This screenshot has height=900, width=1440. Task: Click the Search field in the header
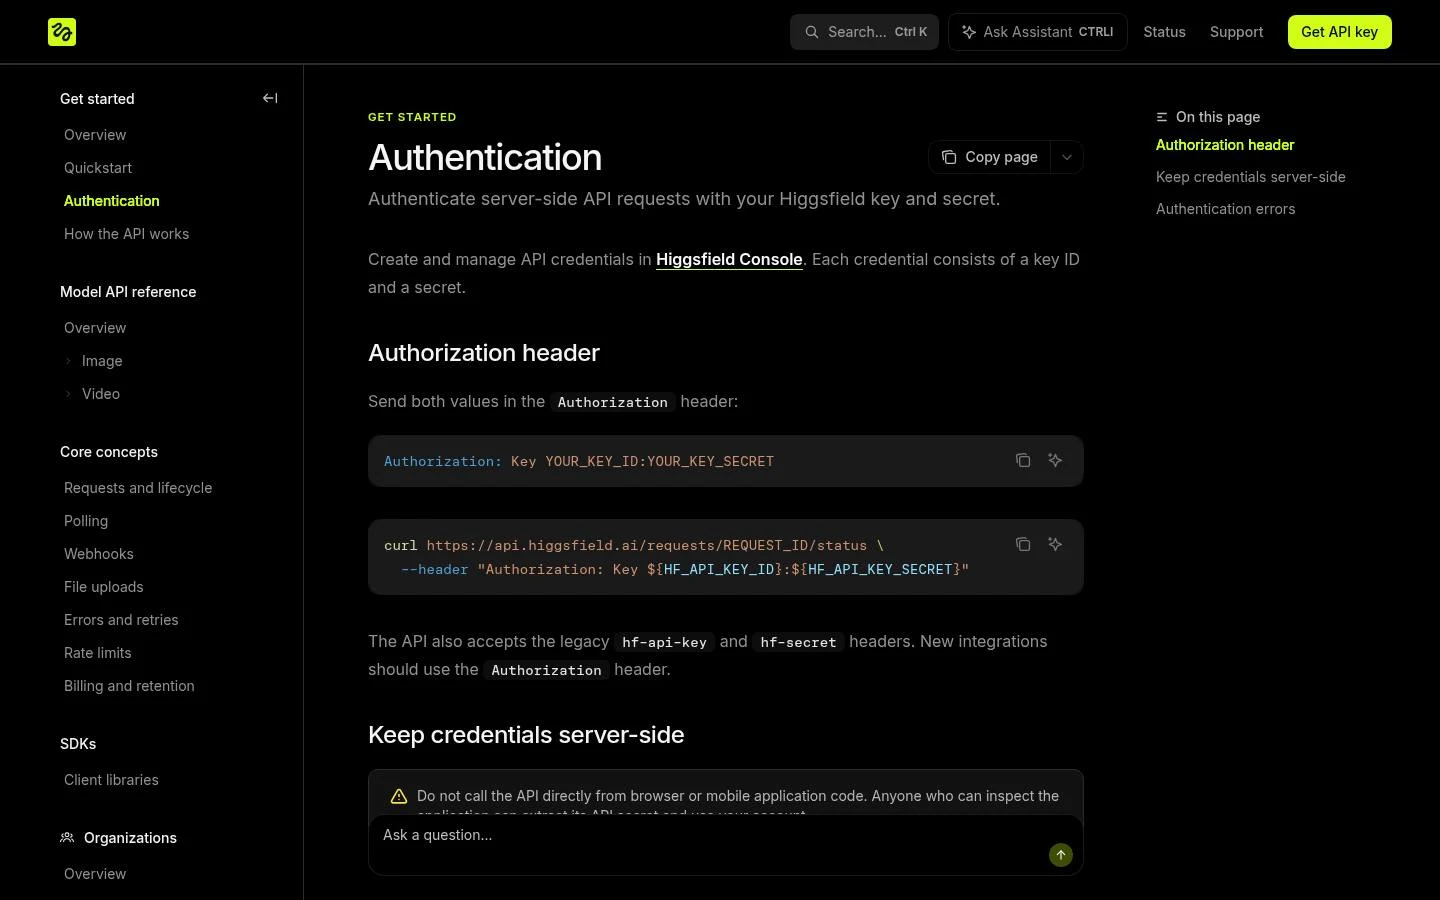click(864, 32)
